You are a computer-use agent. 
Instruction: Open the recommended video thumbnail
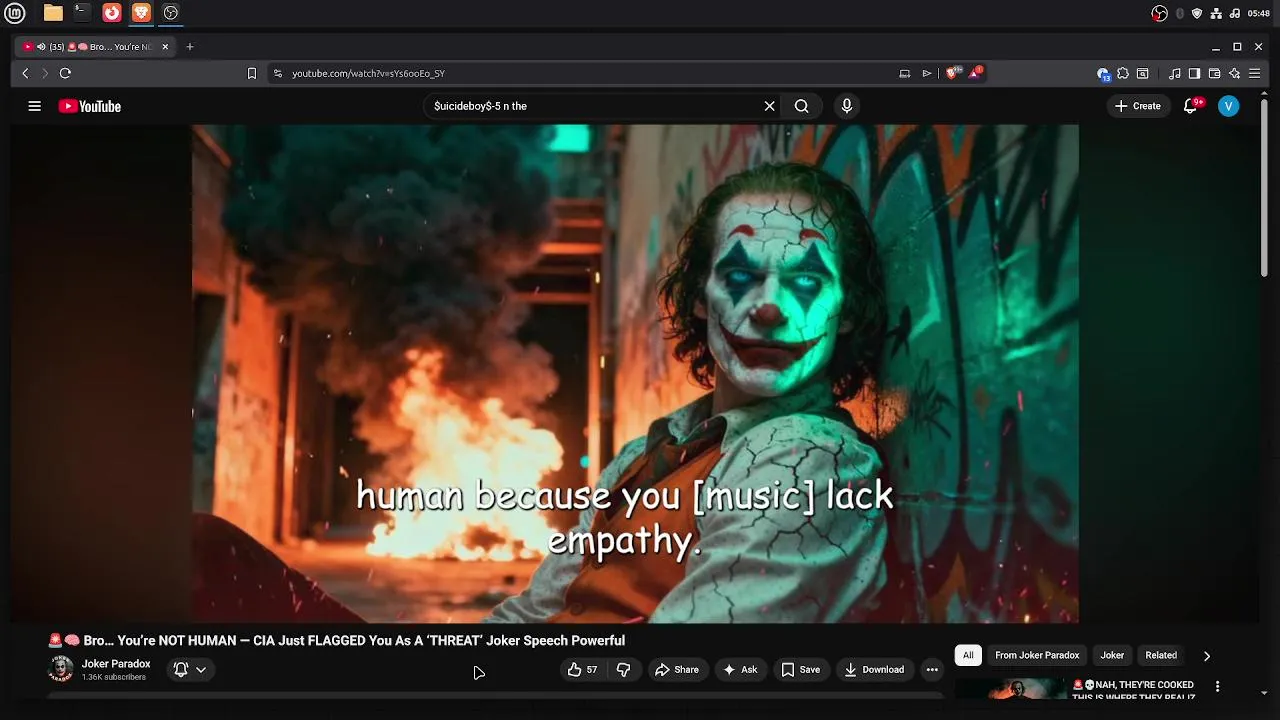pos(1011,689)
